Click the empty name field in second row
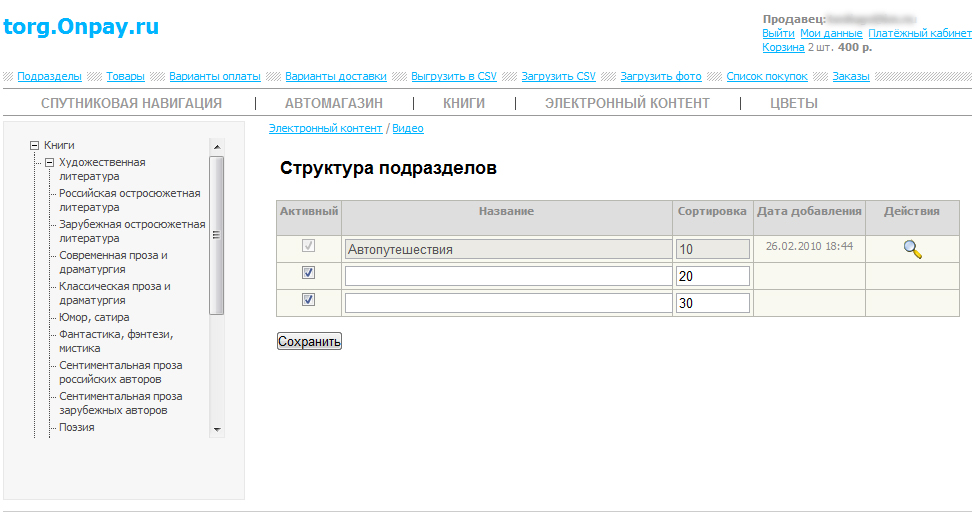The width and height of the screenshot is (972, 522). pos(508,276)
